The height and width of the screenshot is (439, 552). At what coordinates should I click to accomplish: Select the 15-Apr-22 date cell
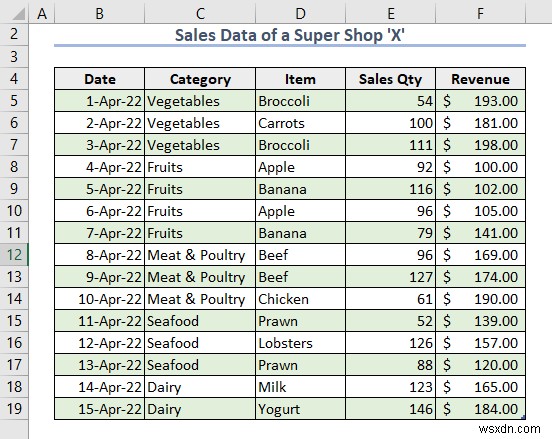[x=100, y=409]
